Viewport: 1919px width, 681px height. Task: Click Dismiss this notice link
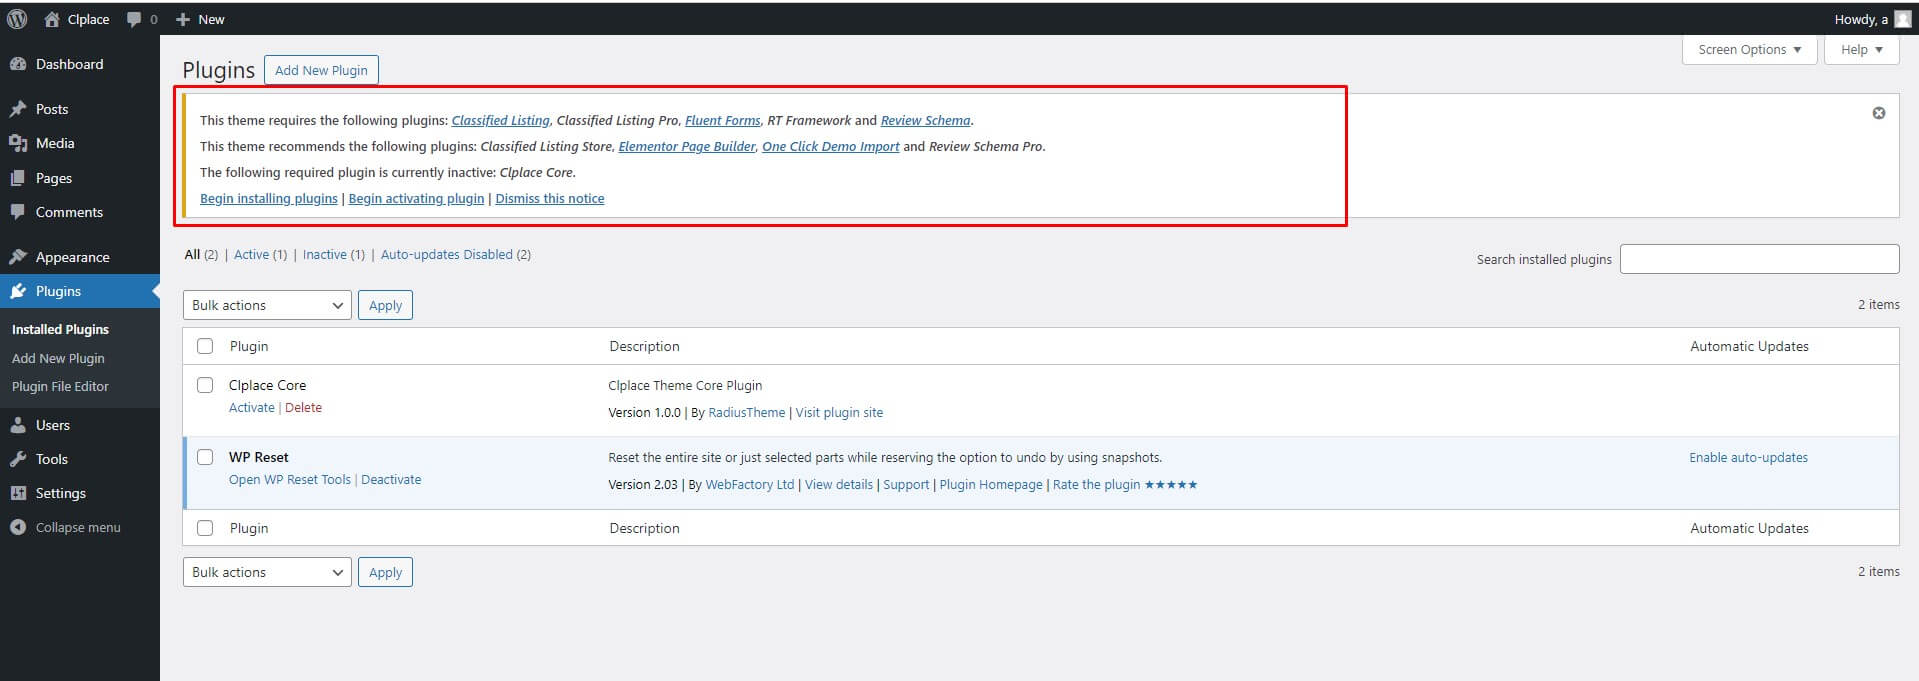click(x=550, y=199)
